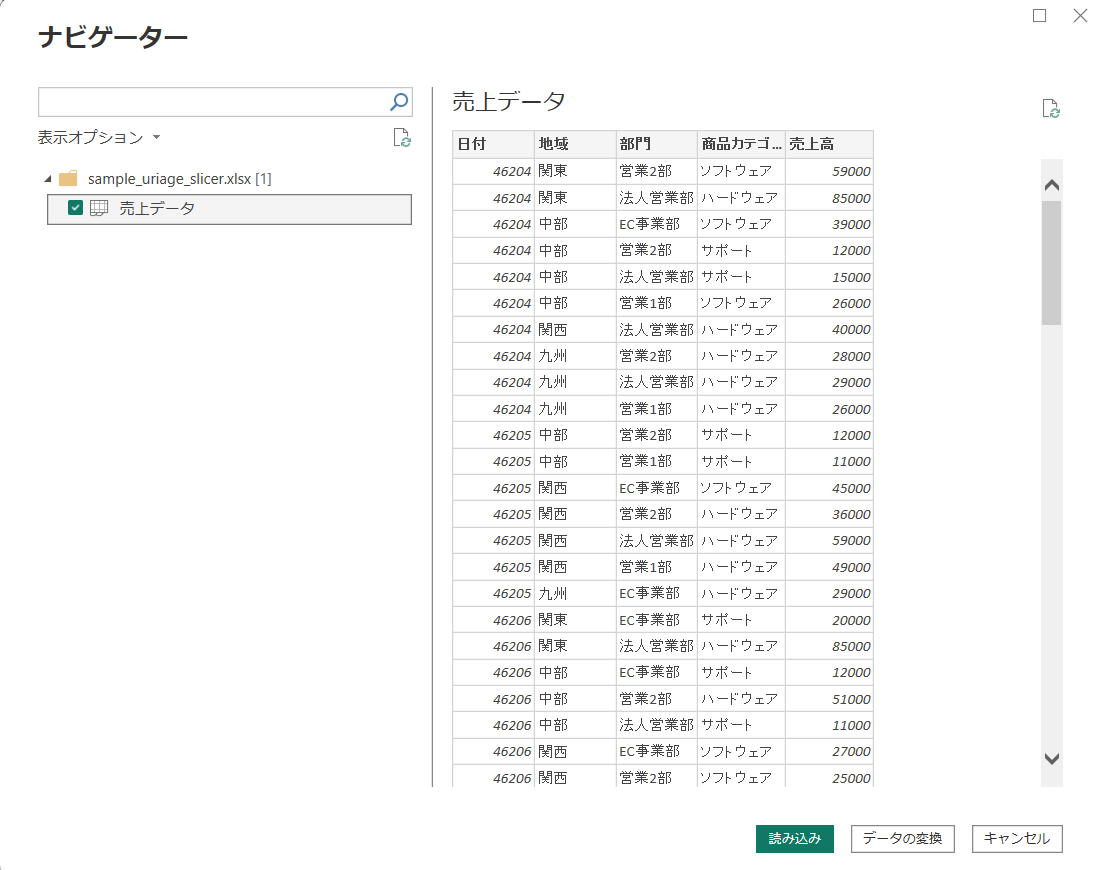Click the cell showing 20000

pos(829,620)
